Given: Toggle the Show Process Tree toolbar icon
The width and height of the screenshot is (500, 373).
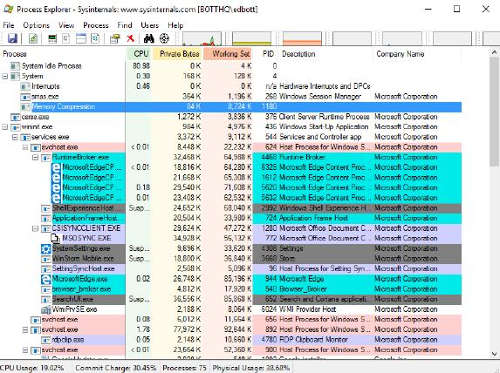Looking at the screenshot, I should point(66,39).
